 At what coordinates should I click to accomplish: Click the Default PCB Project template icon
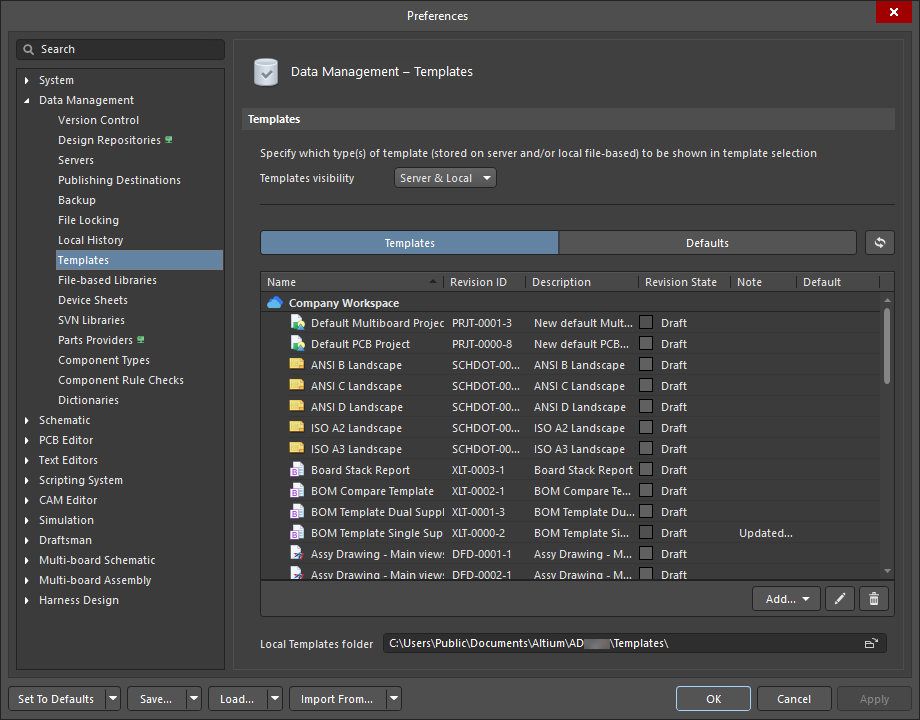click(297, 344)
